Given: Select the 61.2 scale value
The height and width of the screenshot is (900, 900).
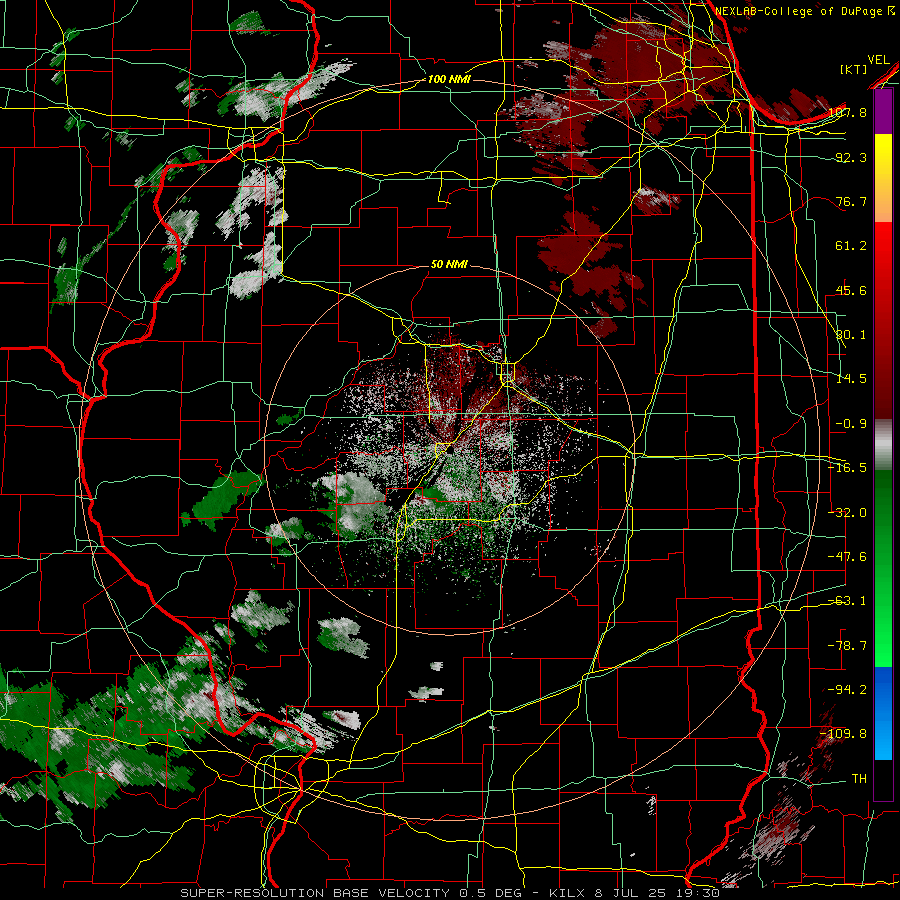Looking at the screenshot, I should pos(851,246).
